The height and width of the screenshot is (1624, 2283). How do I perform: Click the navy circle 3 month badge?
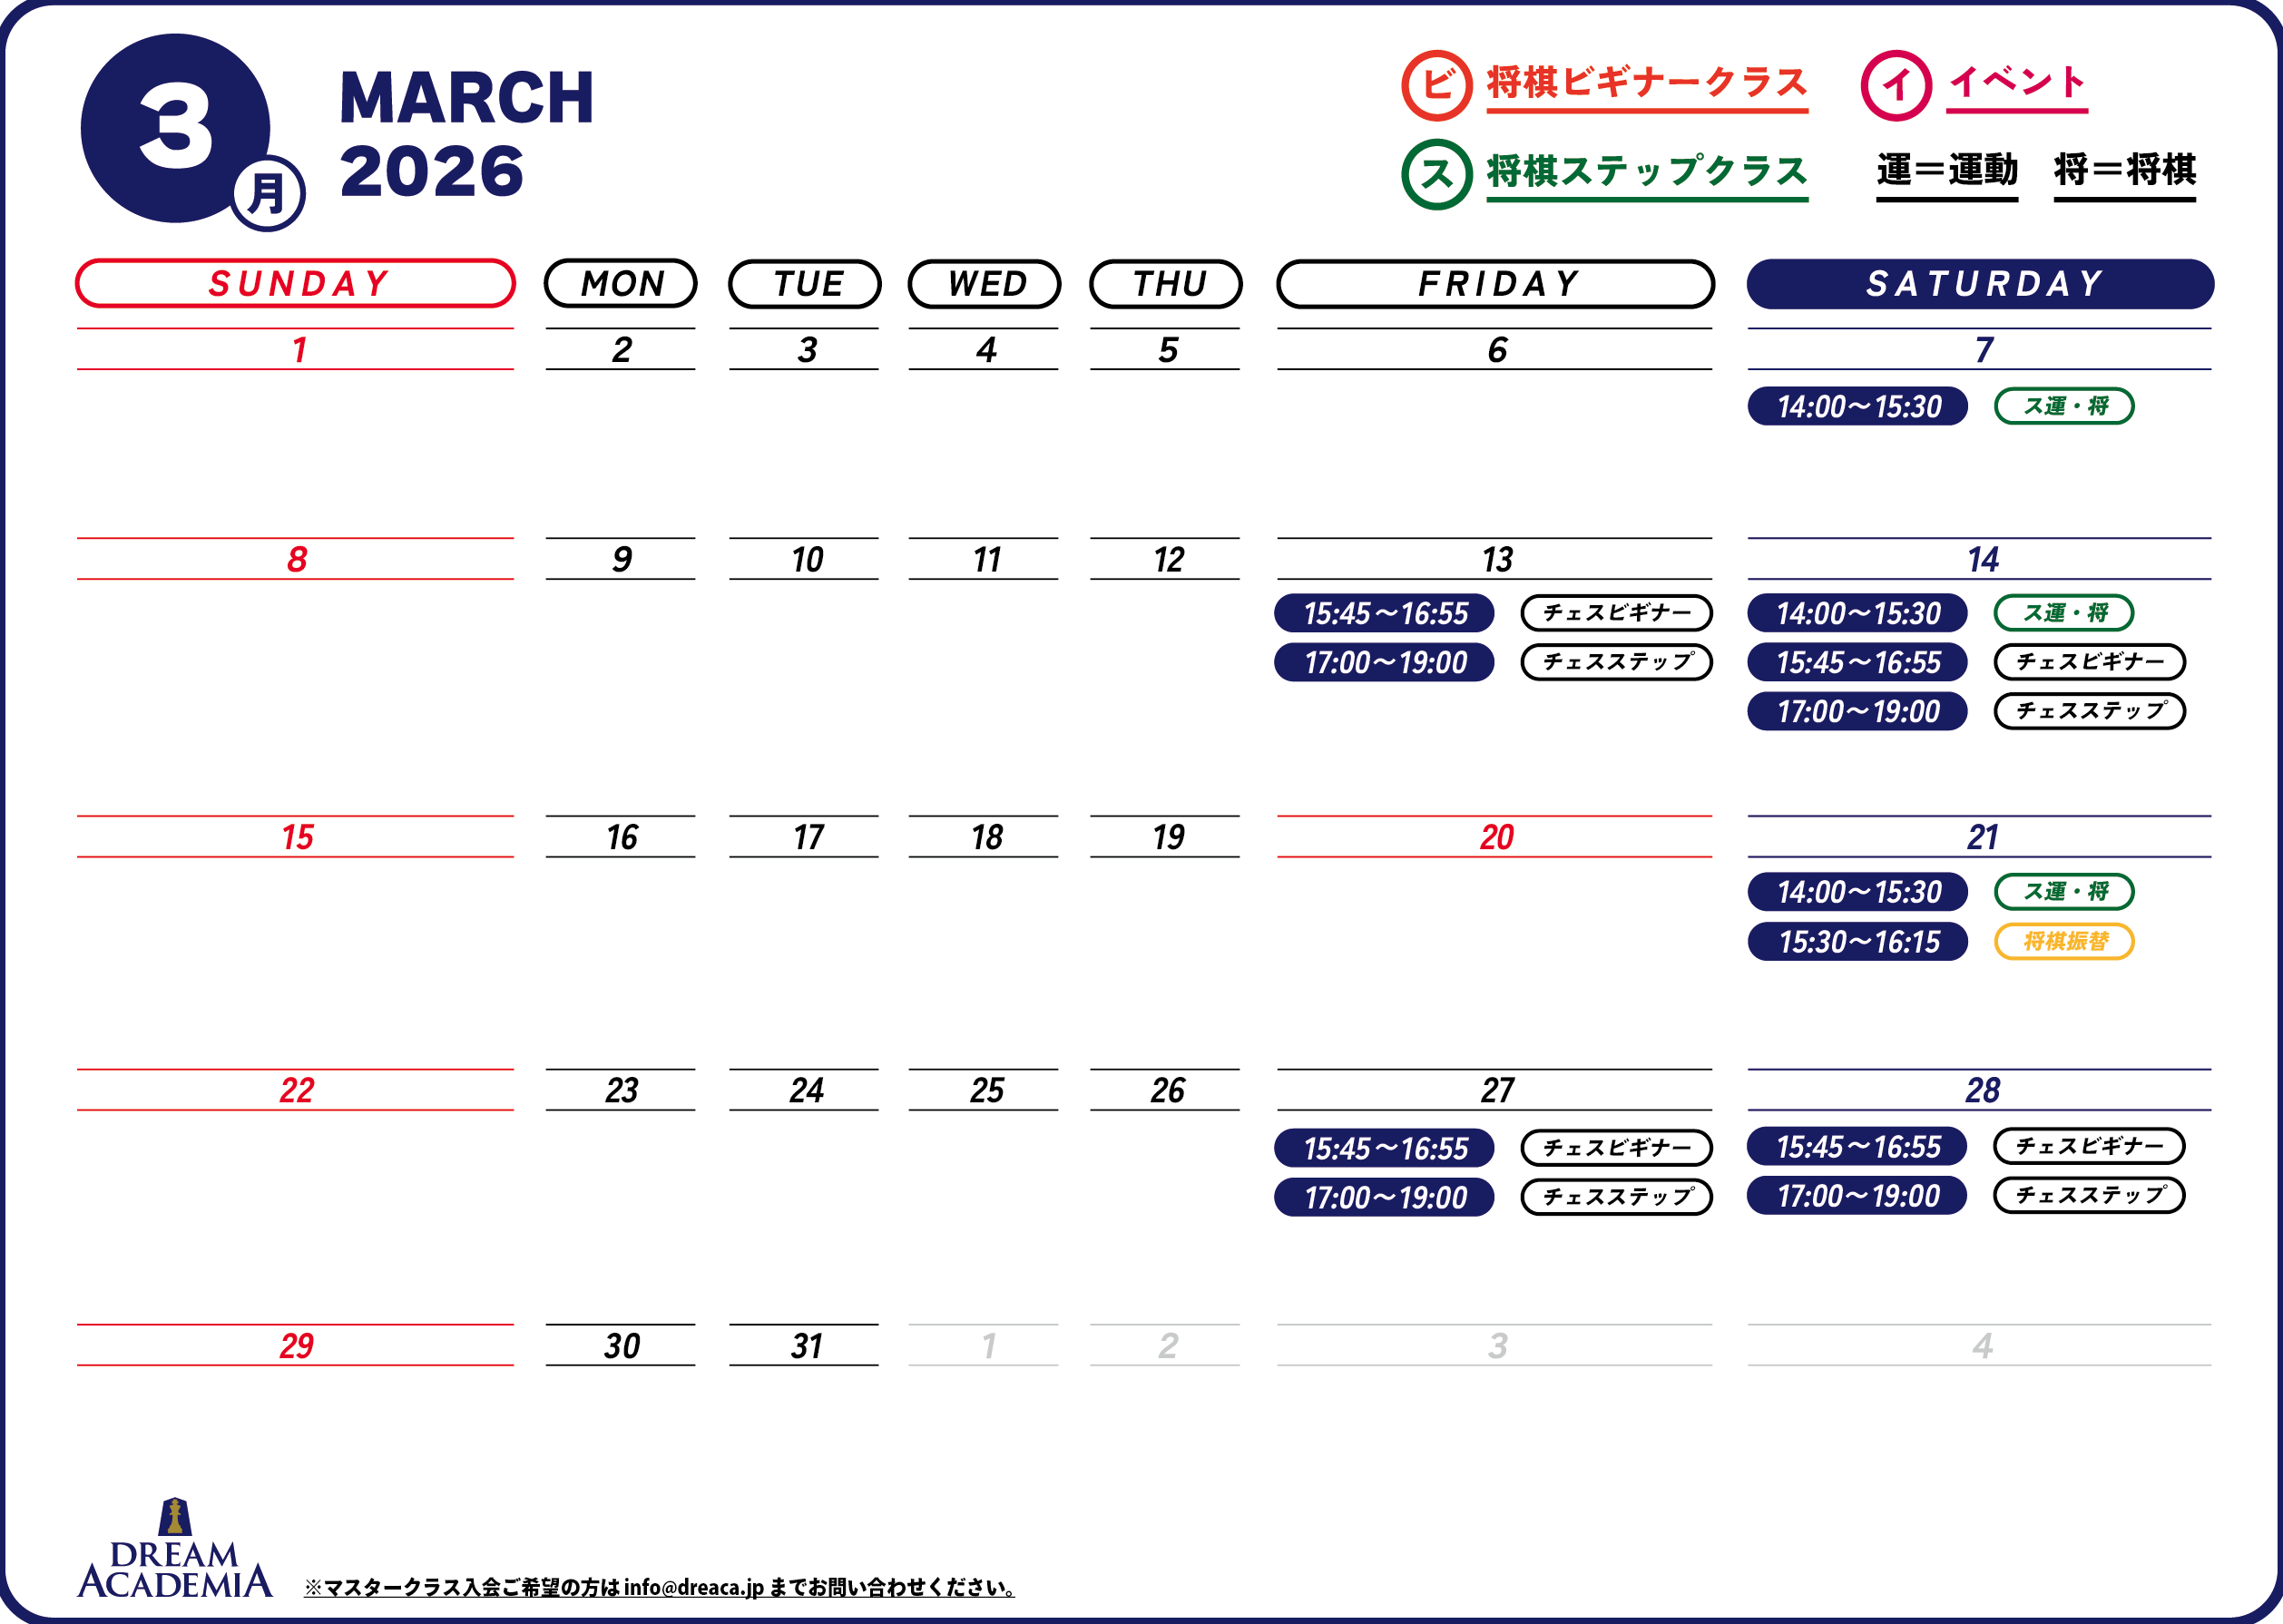click(x=175, y=128)
